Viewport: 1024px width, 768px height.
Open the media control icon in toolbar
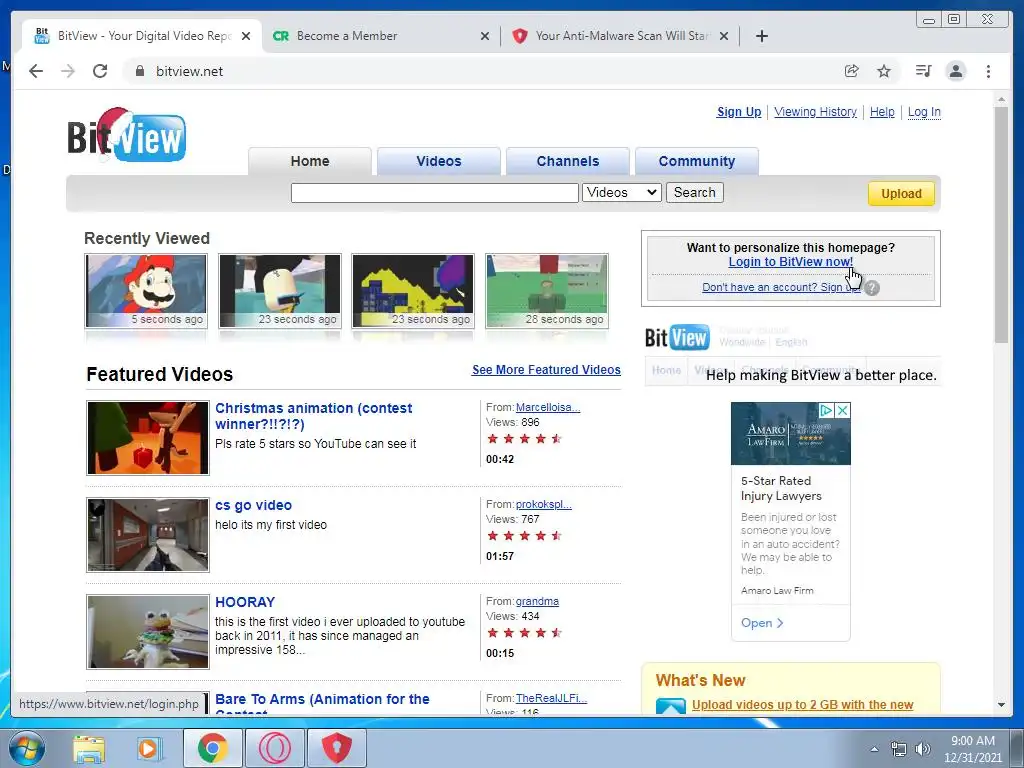click(923, 71)
